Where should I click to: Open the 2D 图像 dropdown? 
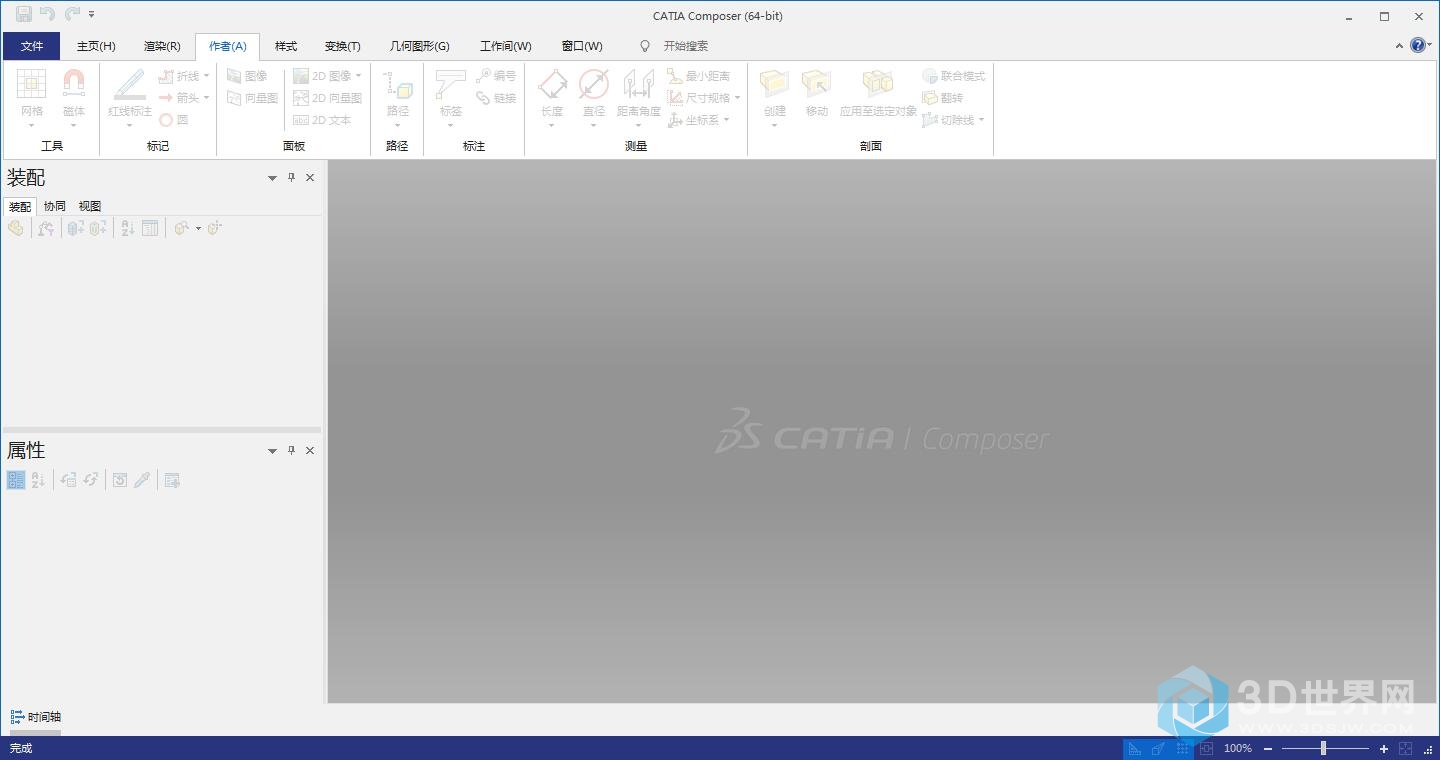(359, 76)
